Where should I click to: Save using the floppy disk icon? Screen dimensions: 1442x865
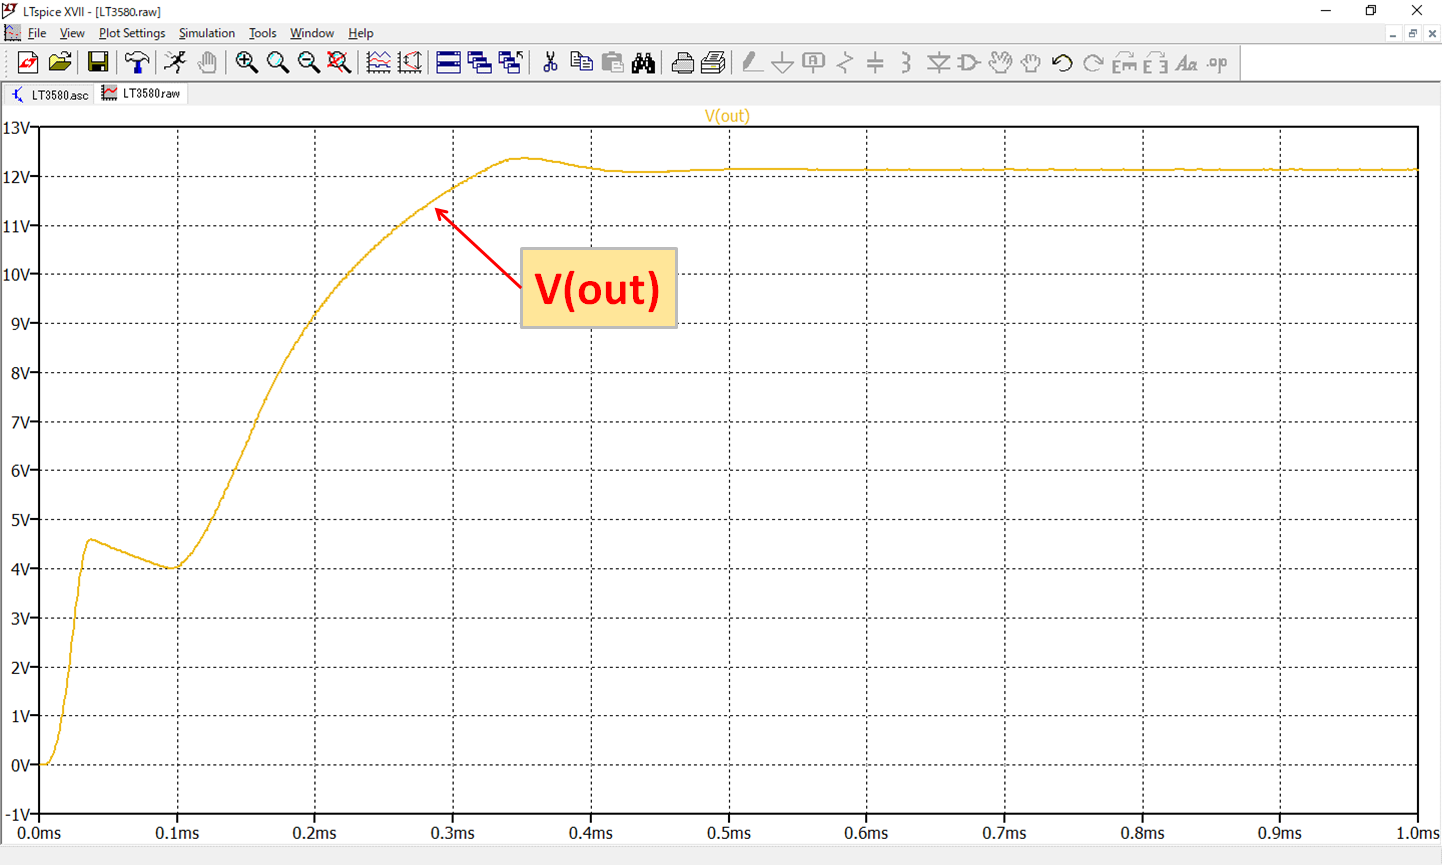point(97,63)
